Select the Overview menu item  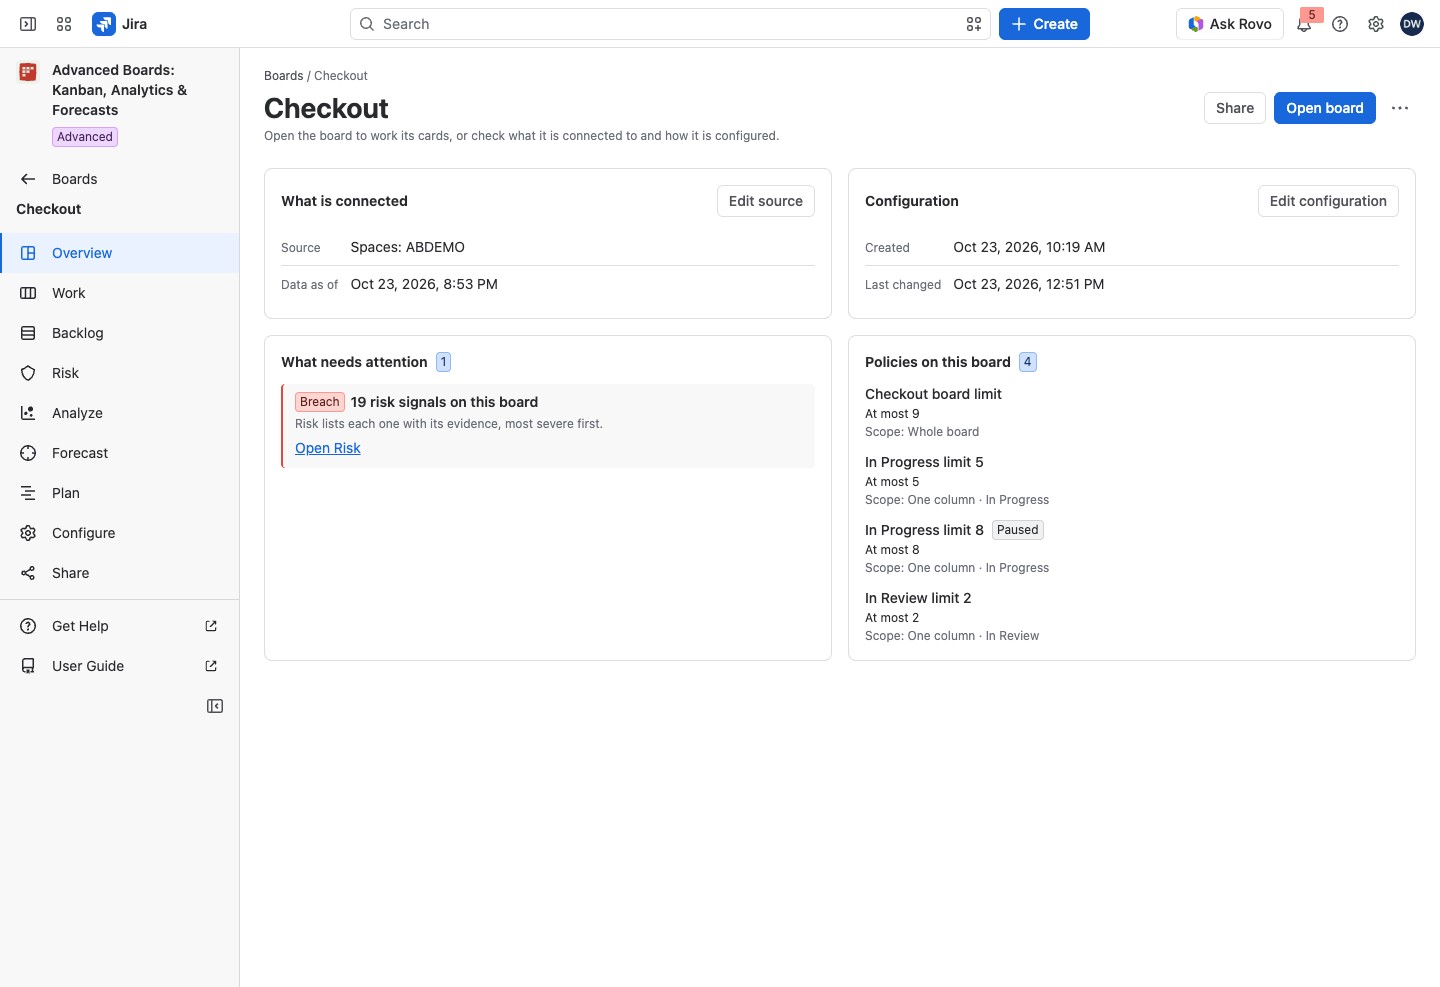(x=120, y=253)
